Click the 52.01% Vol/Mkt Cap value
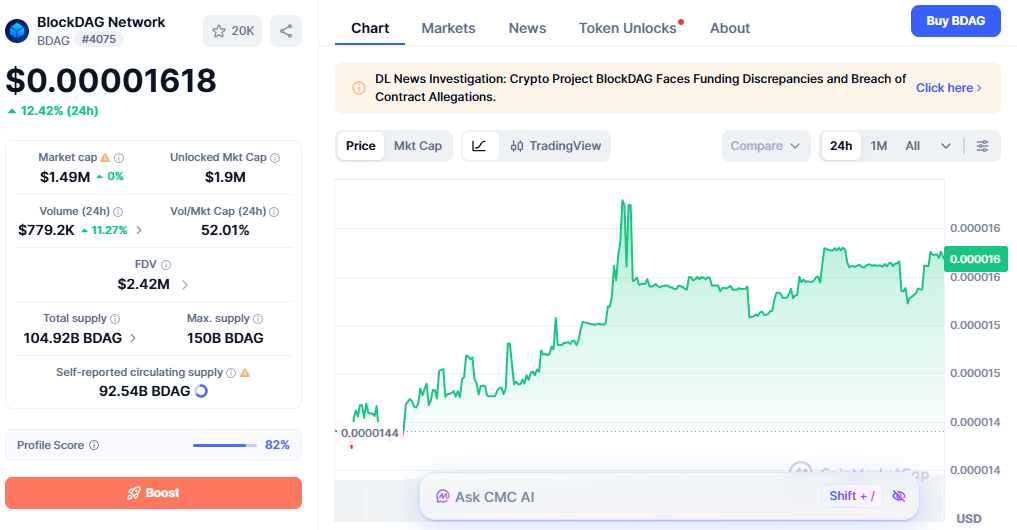 point(225,230)
